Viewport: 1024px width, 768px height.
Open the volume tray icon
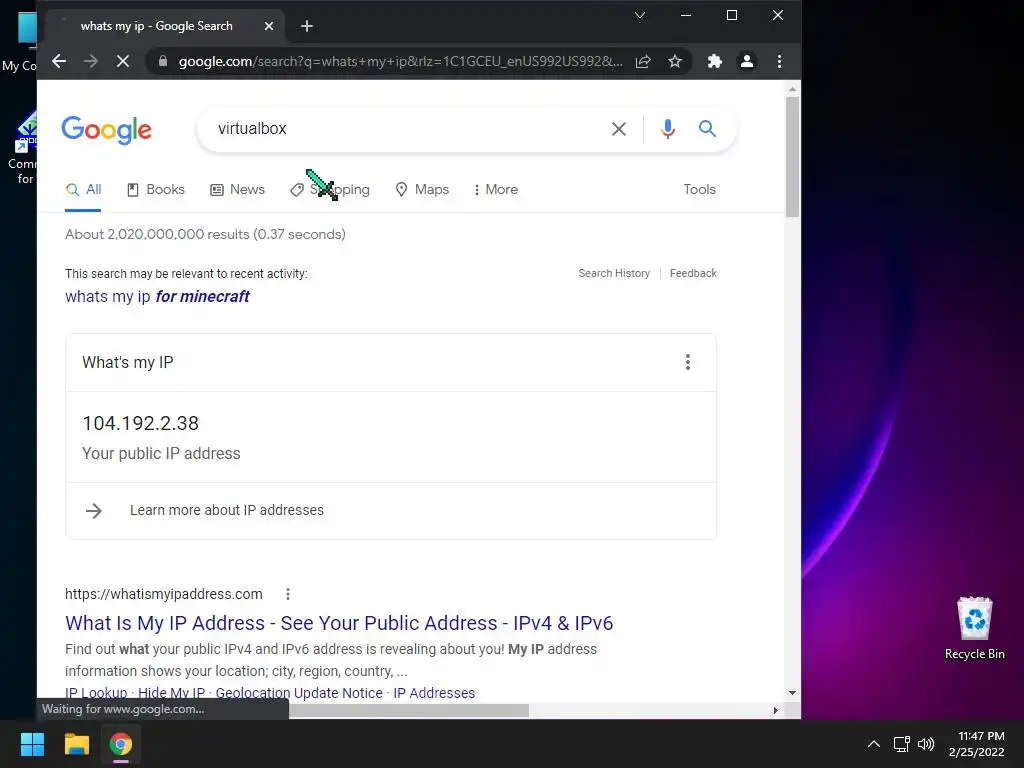tap(926, 744)
